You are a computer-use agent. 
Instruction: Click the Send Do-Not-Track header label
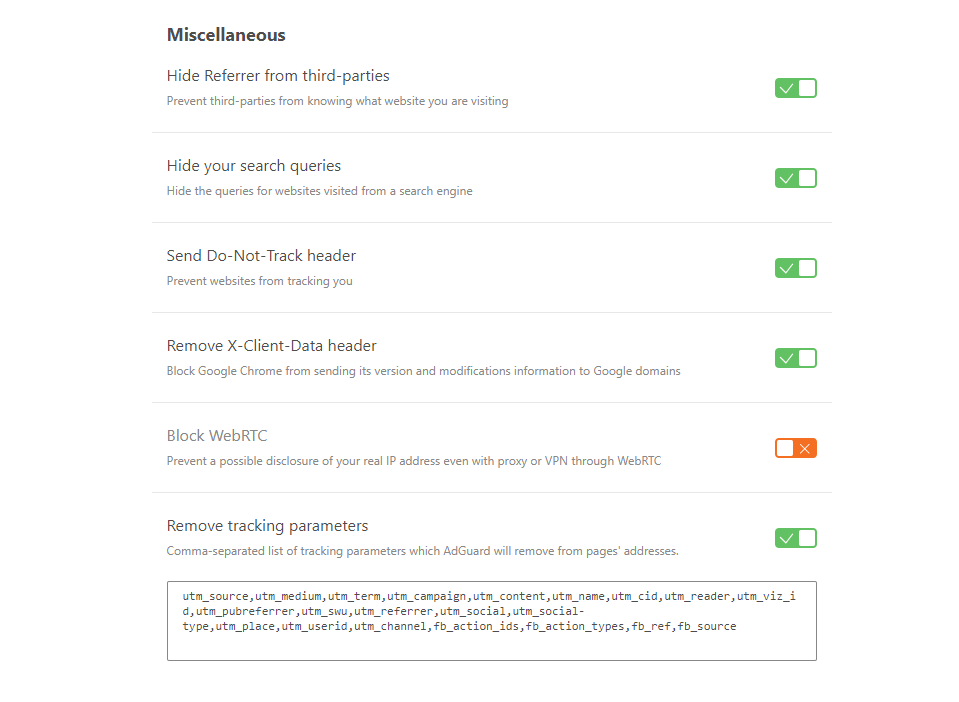pos(261,256)
